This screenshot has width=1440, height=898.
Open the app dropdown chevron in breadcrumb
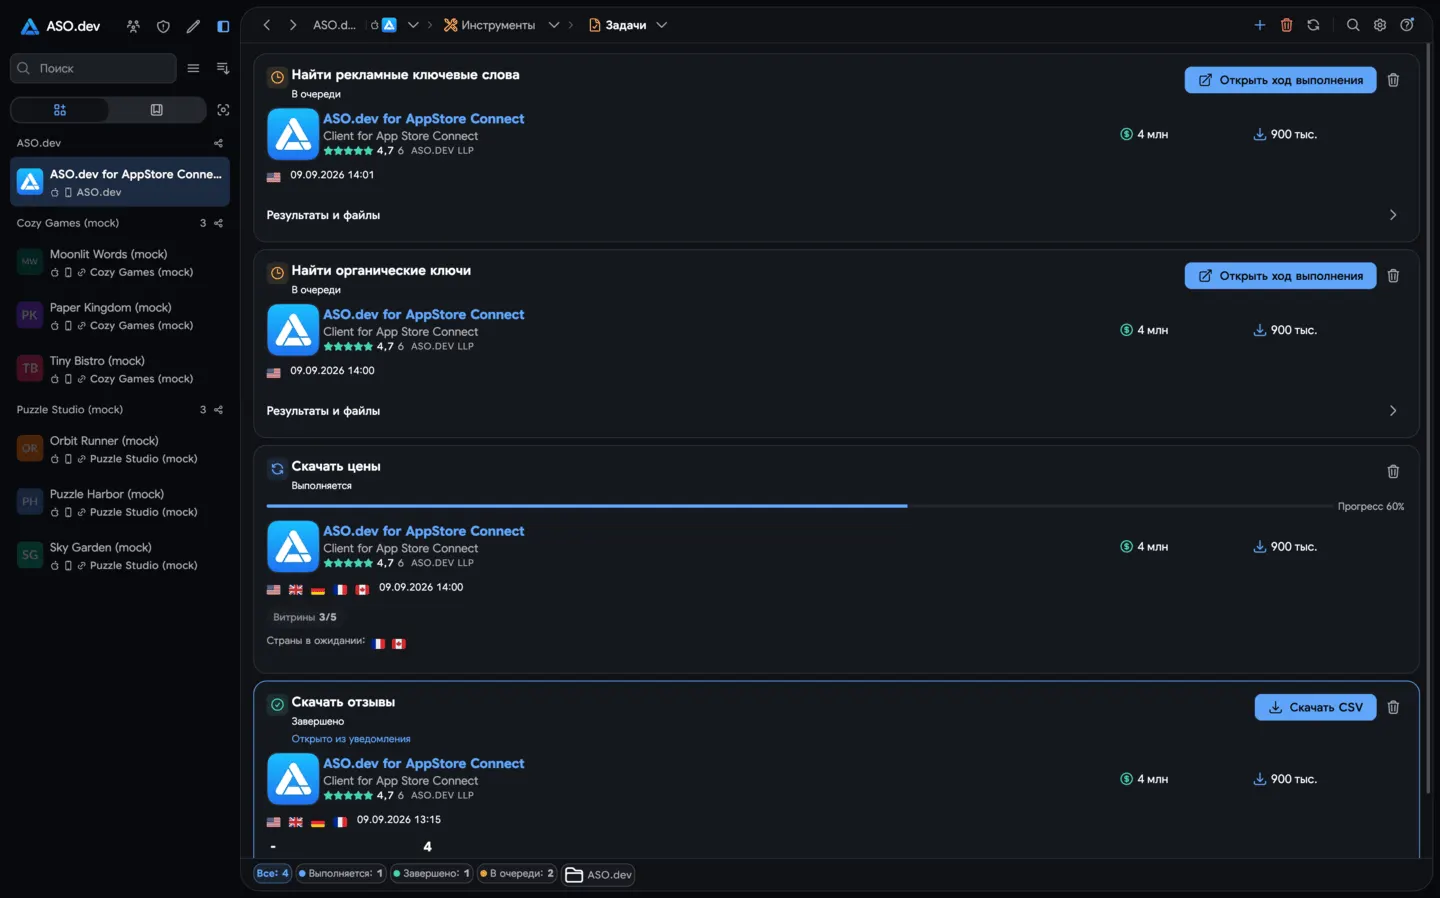point(413,25)
